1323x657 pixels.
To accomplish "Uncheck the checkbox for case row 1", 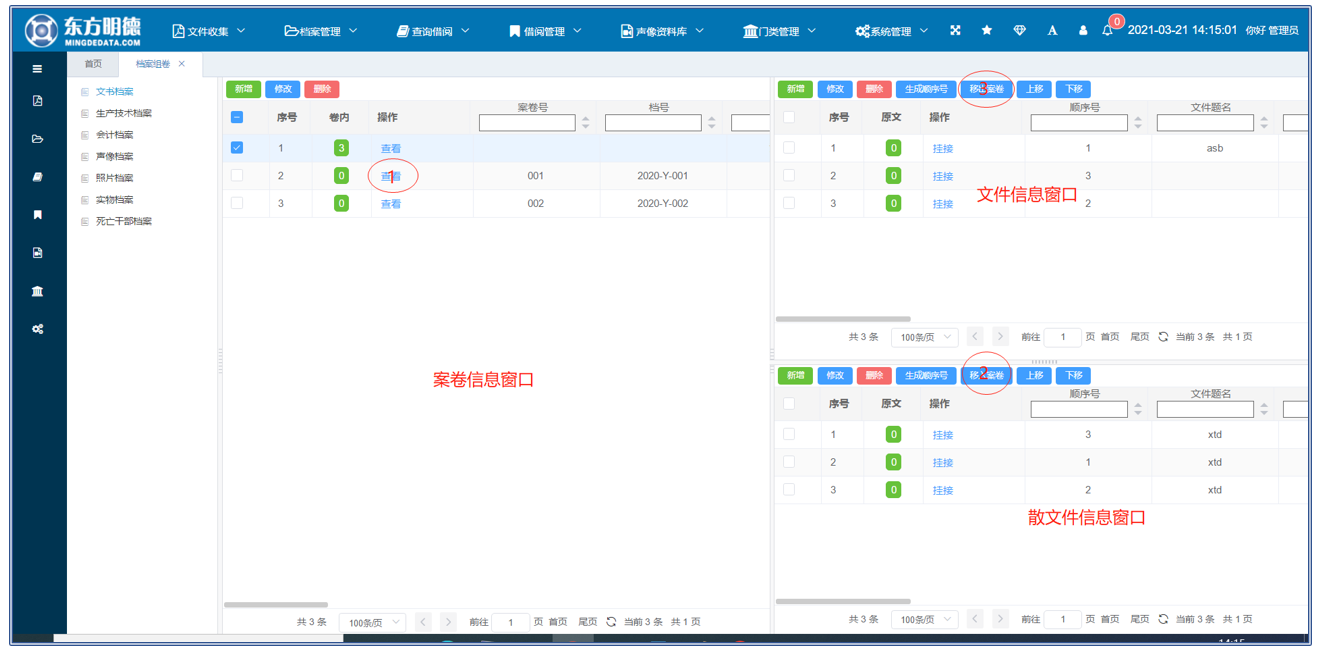I will coord(237,148).
